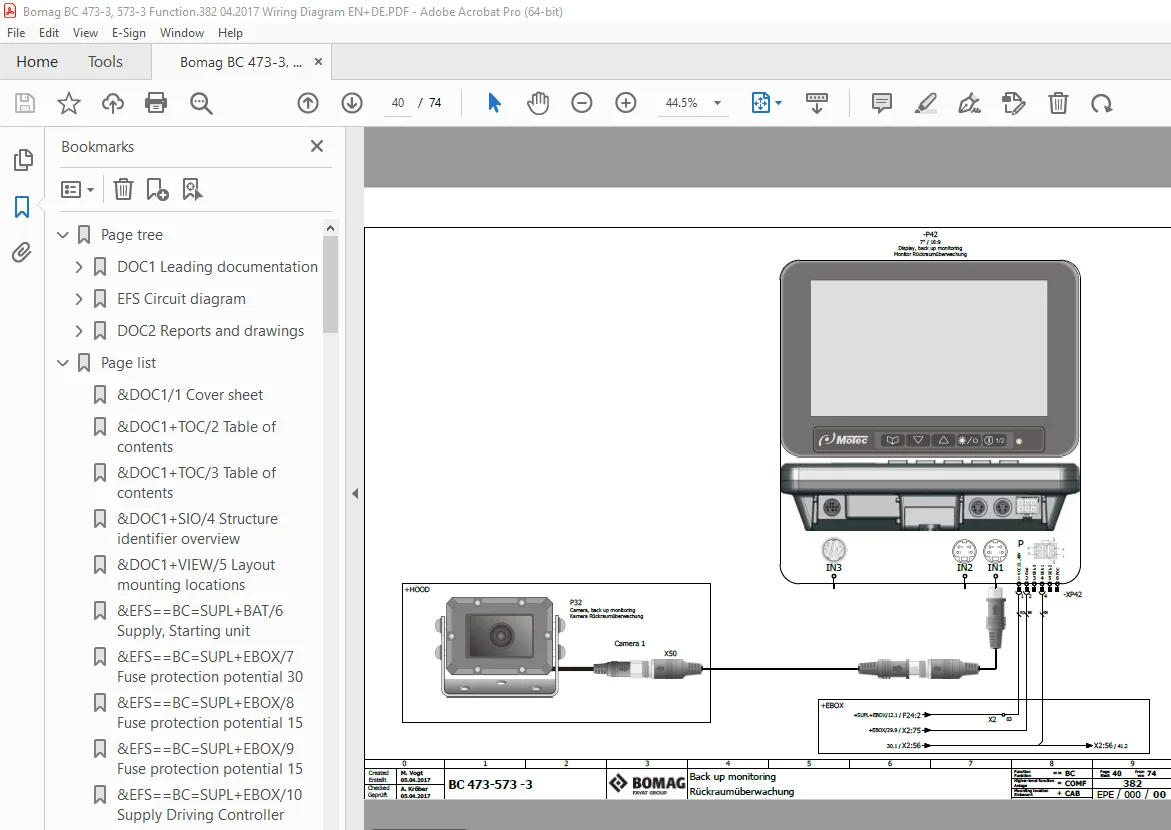Print the document with printer icon
The width and height of the screenshot is (1171, 830).
tap(156, 103)
